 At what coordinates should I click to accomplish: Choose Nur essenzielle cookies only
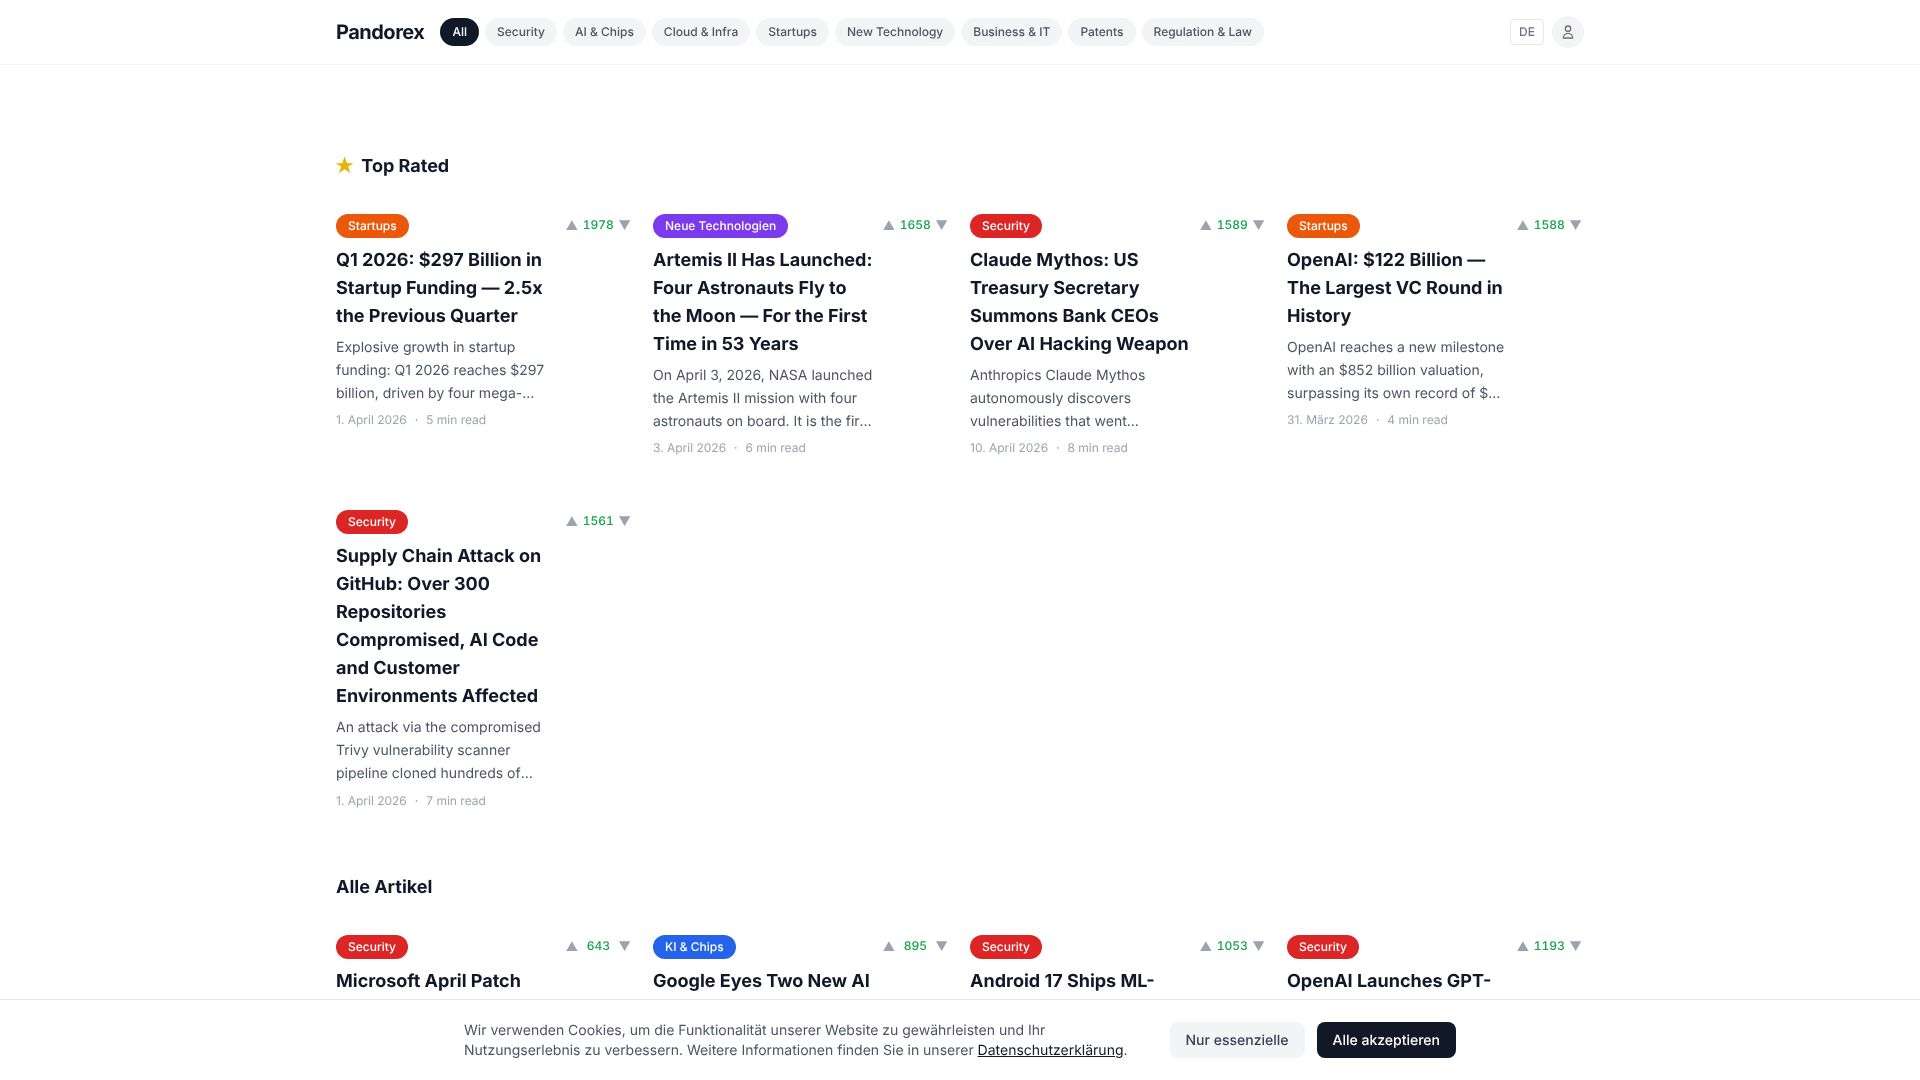pyautogui.click(x=1237, y=1040)
